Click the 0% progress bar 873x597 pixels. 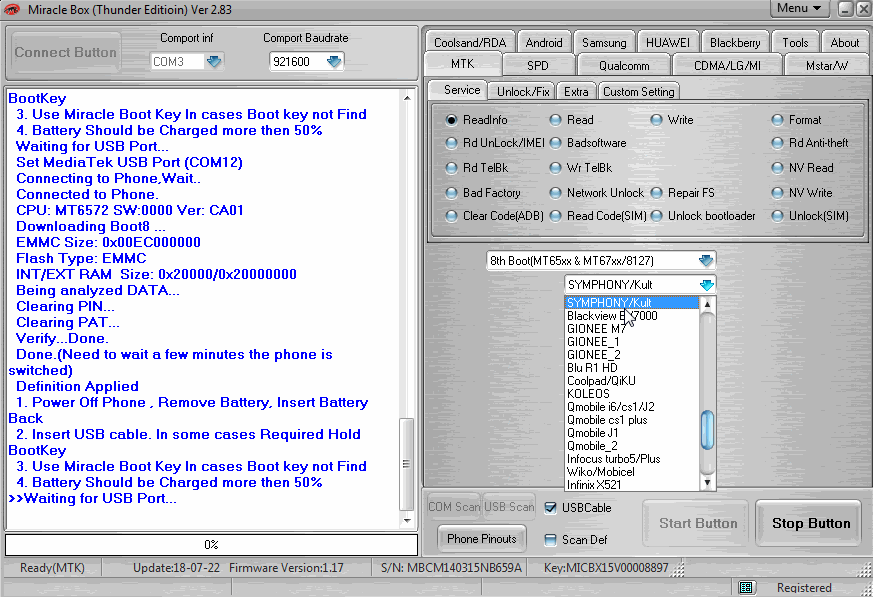pyautogui.click(x=211, y=545)
